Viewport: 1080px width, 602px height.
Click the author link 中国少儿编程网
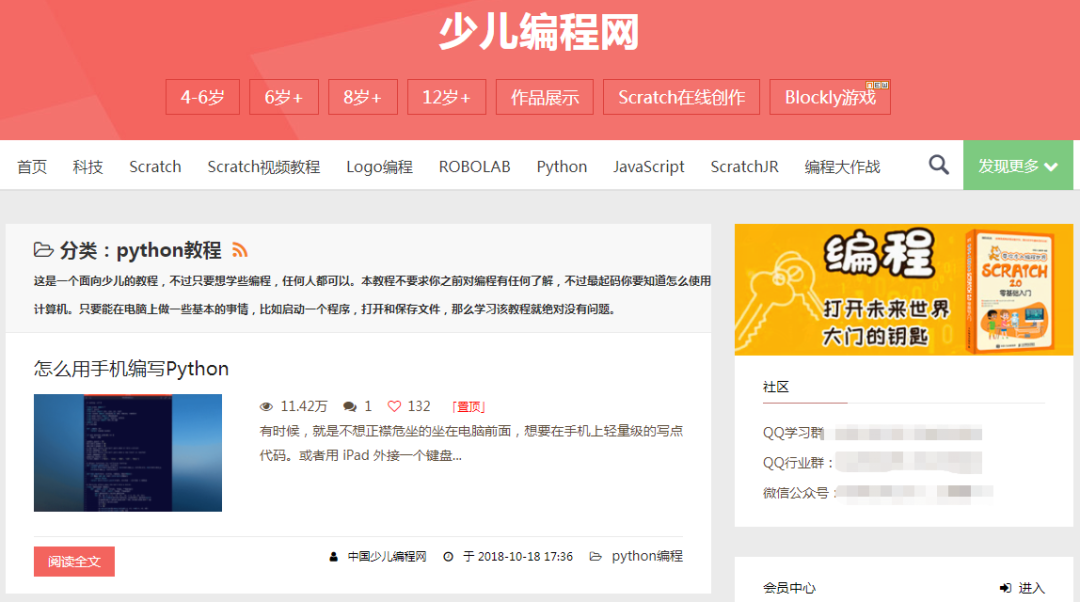(387, 557)
